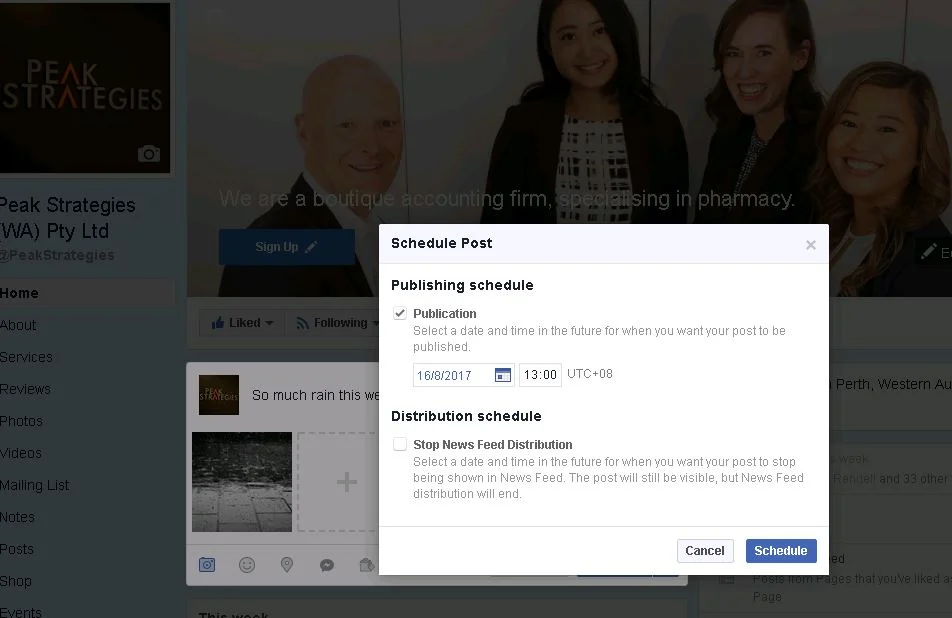The image size is (952, 618).
Task: Click the pencil edit icon on the cover photo
Action: [x=928, y=251]
